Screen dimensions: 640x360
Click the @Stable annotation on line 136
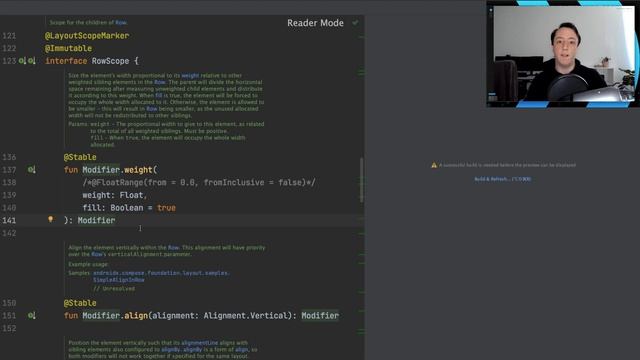(80, 157)
